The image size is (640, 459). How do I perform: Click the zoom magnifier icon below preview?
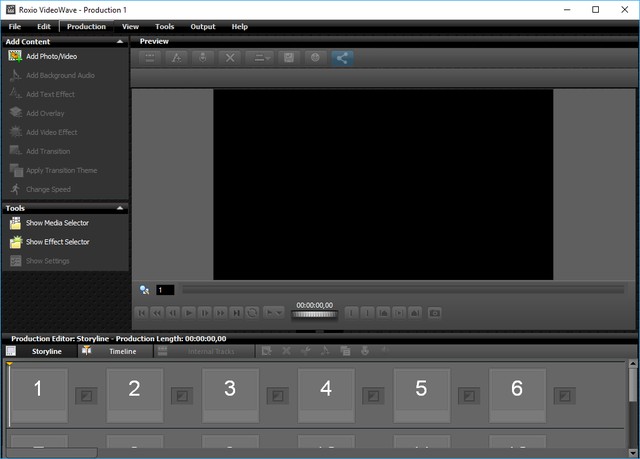point(145,290)
